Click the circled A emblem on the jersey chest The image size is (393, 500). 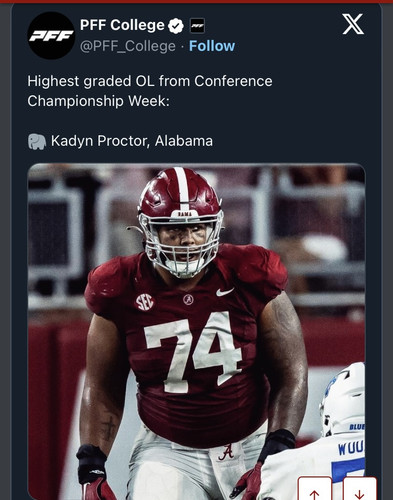coord(188,300)
